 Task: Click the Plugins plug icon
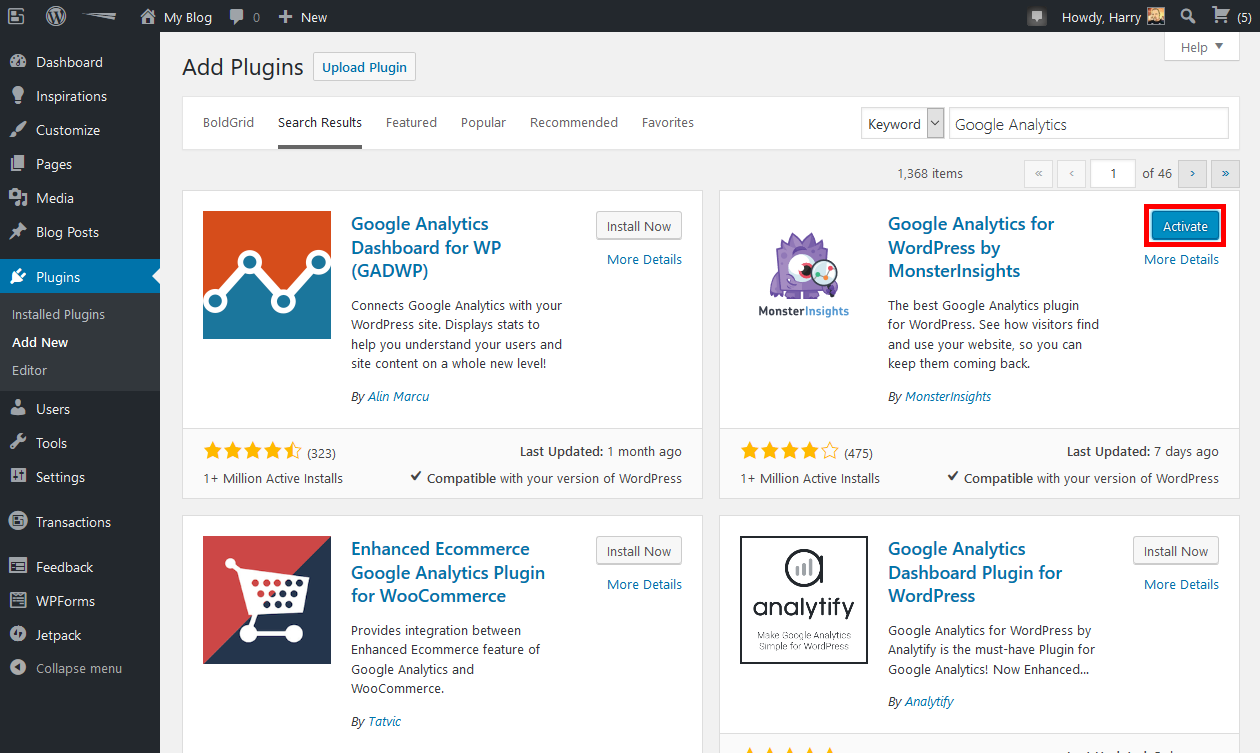point(18,277)
